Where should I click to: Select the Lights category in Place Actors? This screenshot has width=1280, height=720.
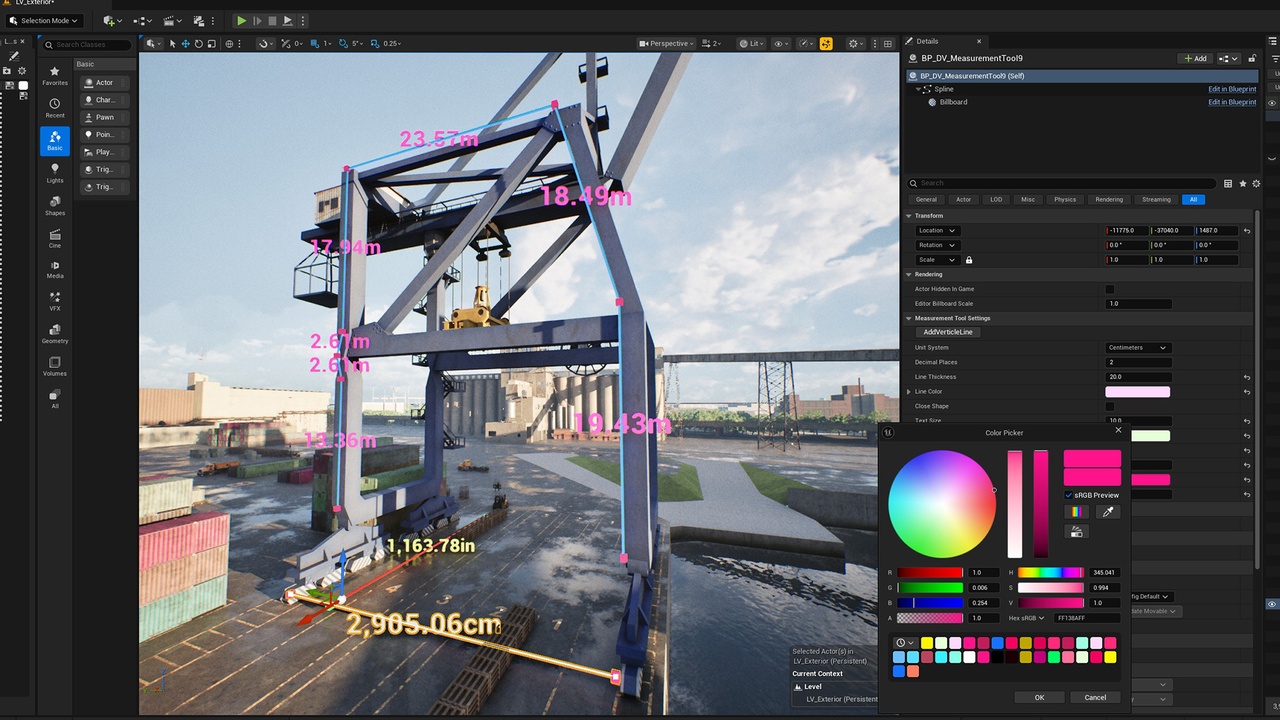tap(55, 172)
